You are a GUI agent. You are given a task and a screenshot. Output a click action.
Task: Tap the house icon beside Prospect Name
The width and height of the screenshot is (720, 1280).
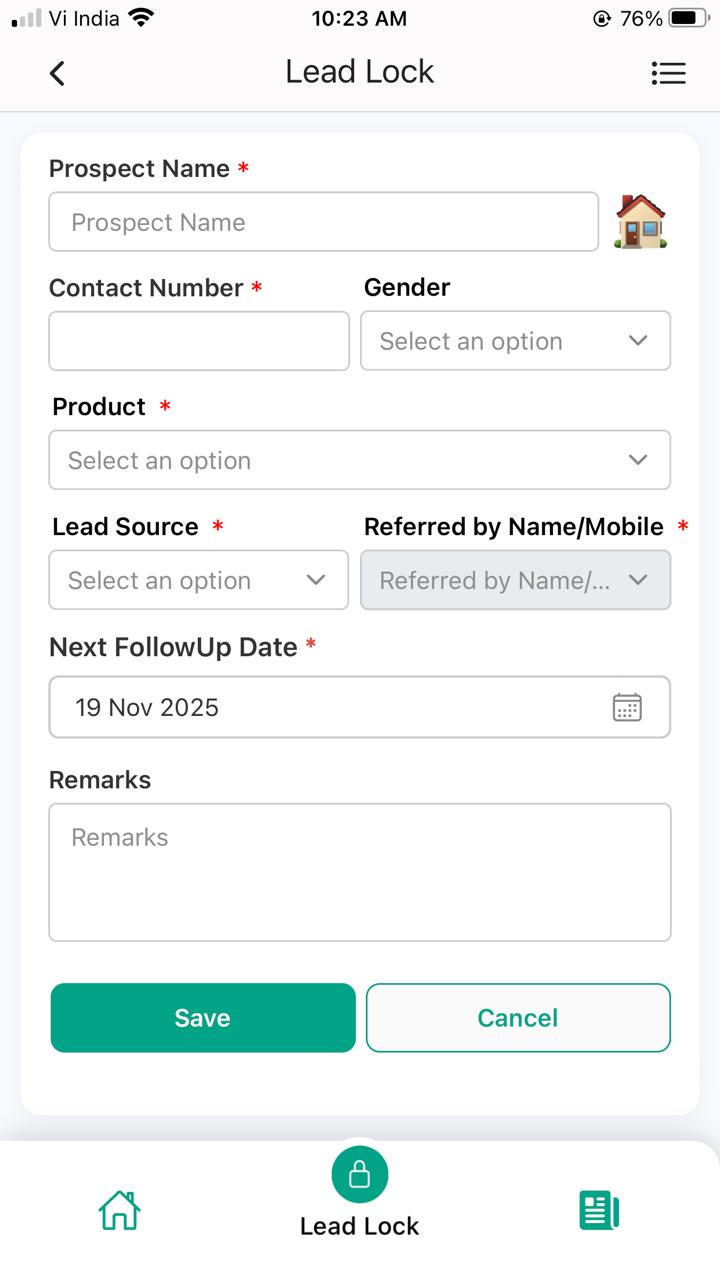point(641,221)
